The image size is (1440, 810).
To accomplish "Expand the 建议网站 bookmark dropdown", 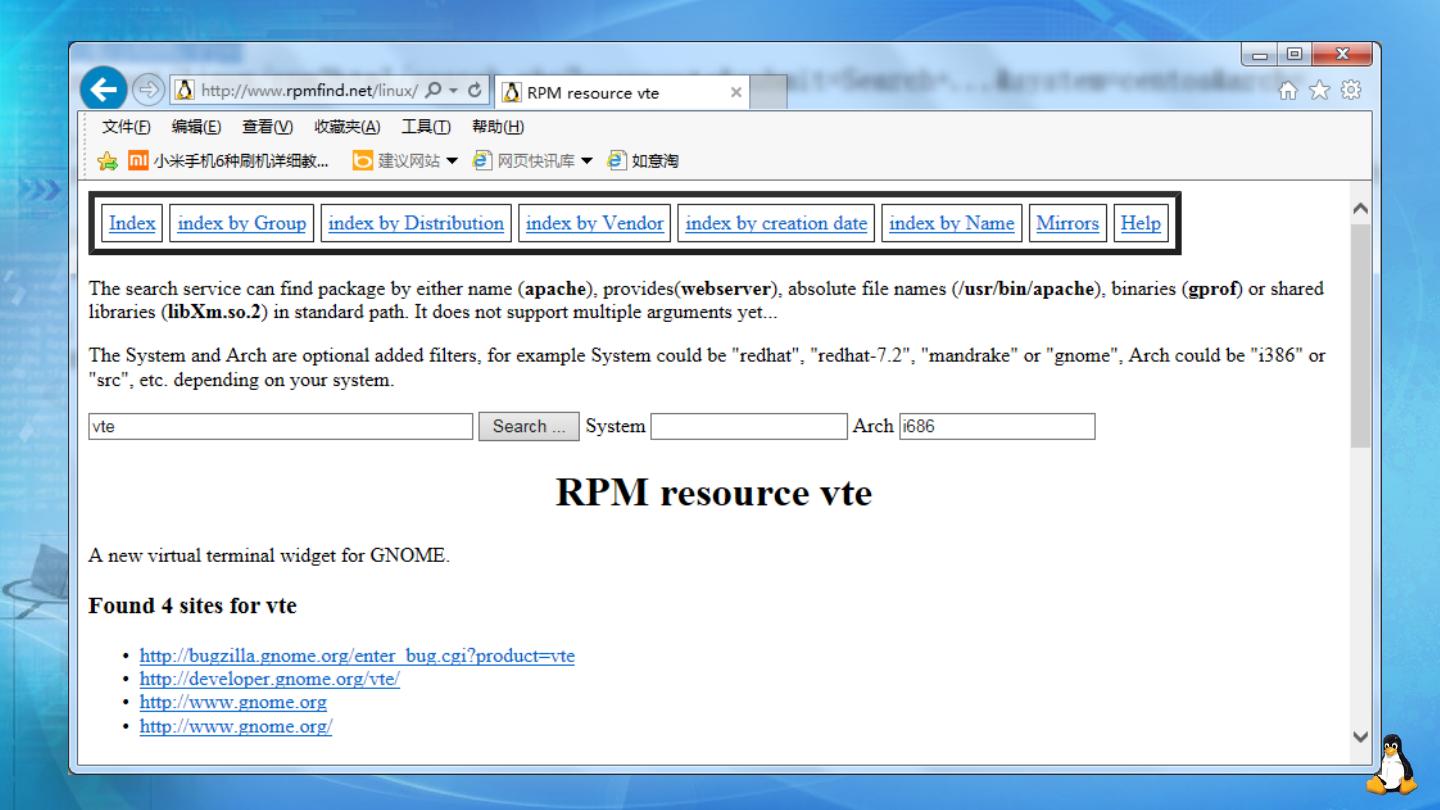I will [x=452, y=161].
